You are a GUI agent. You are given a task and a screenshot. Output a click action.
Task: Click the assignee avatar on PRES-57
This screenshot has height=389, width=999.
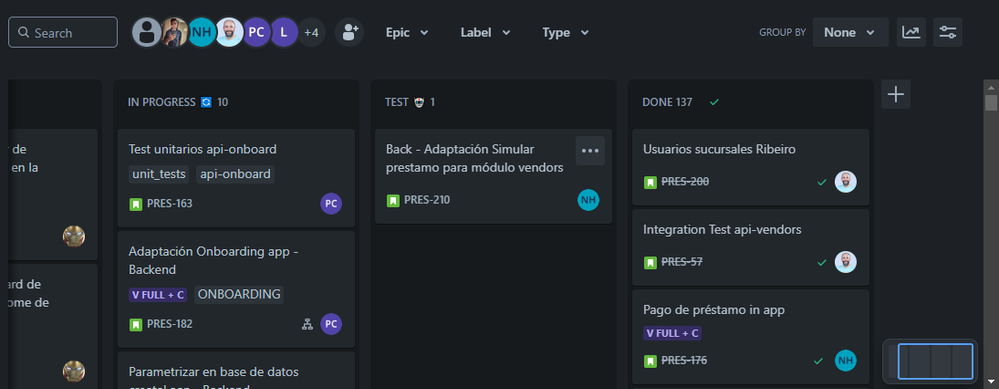coord(845,262)
